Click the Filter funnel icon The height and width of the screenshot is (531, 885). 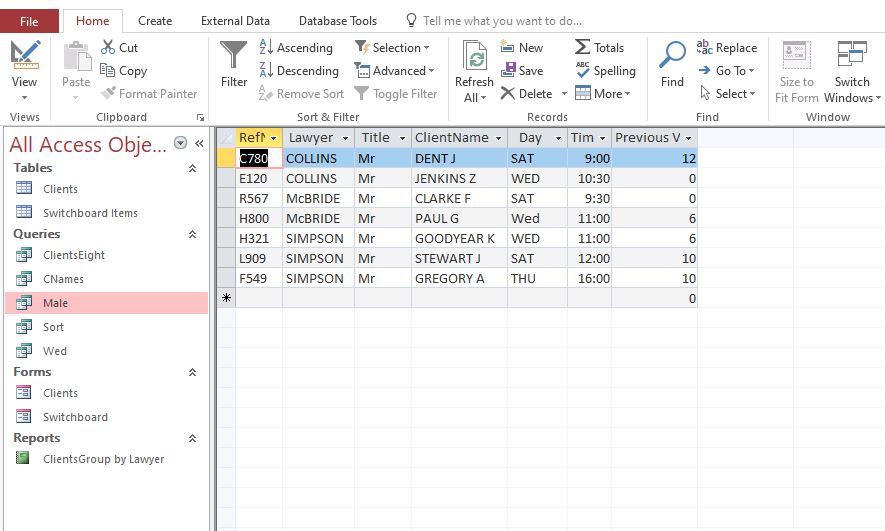click(234, 58)
